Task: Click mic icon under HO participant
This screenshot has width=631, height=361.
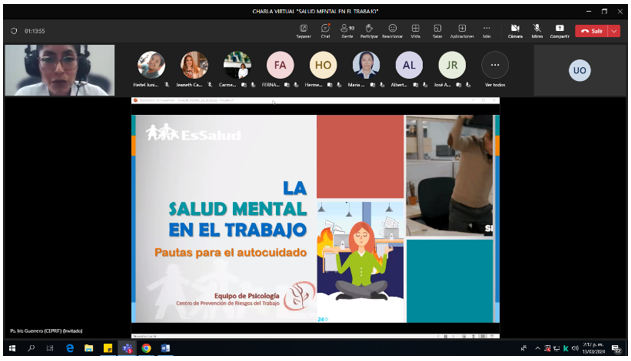Action: tap(339, 85)
